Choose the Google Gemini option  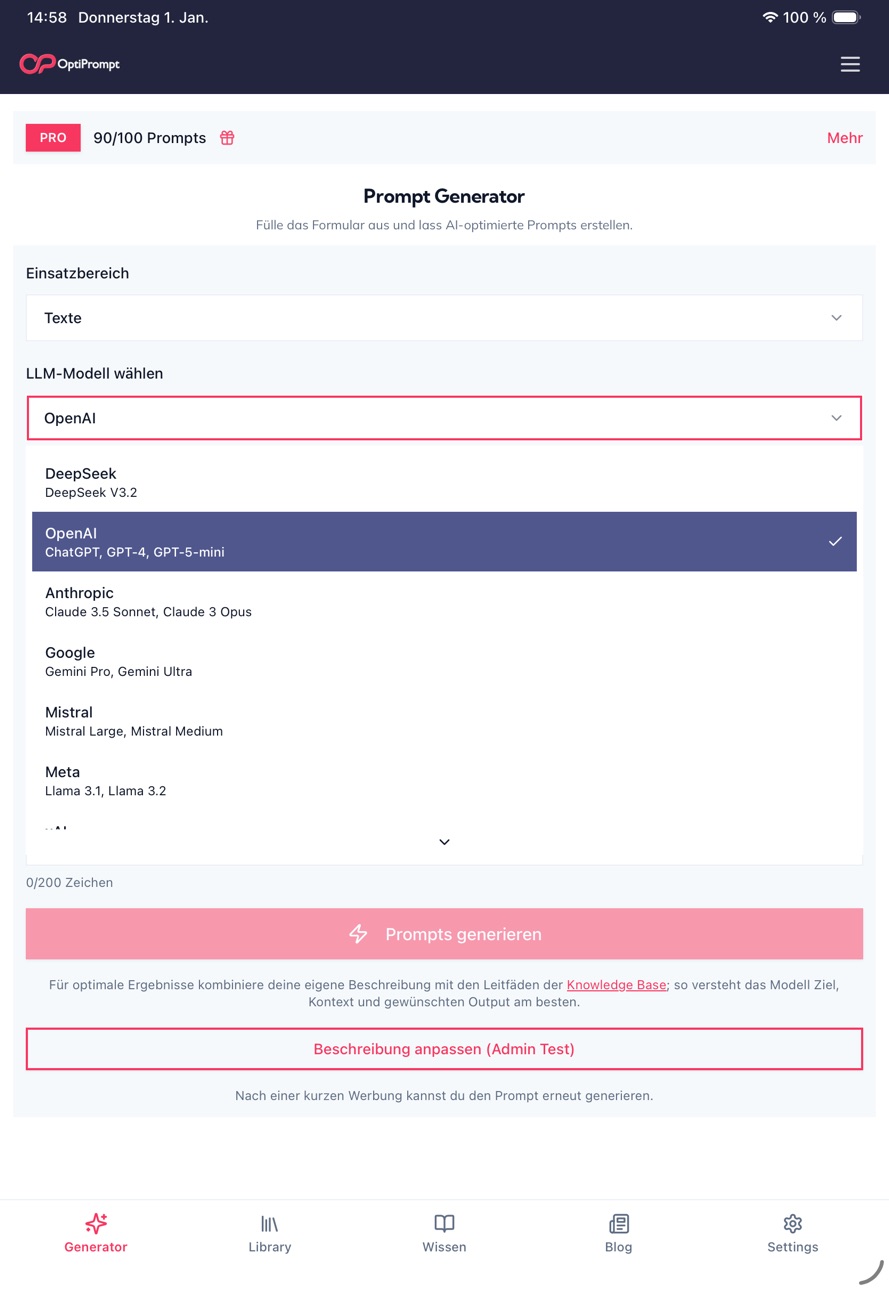444,661
